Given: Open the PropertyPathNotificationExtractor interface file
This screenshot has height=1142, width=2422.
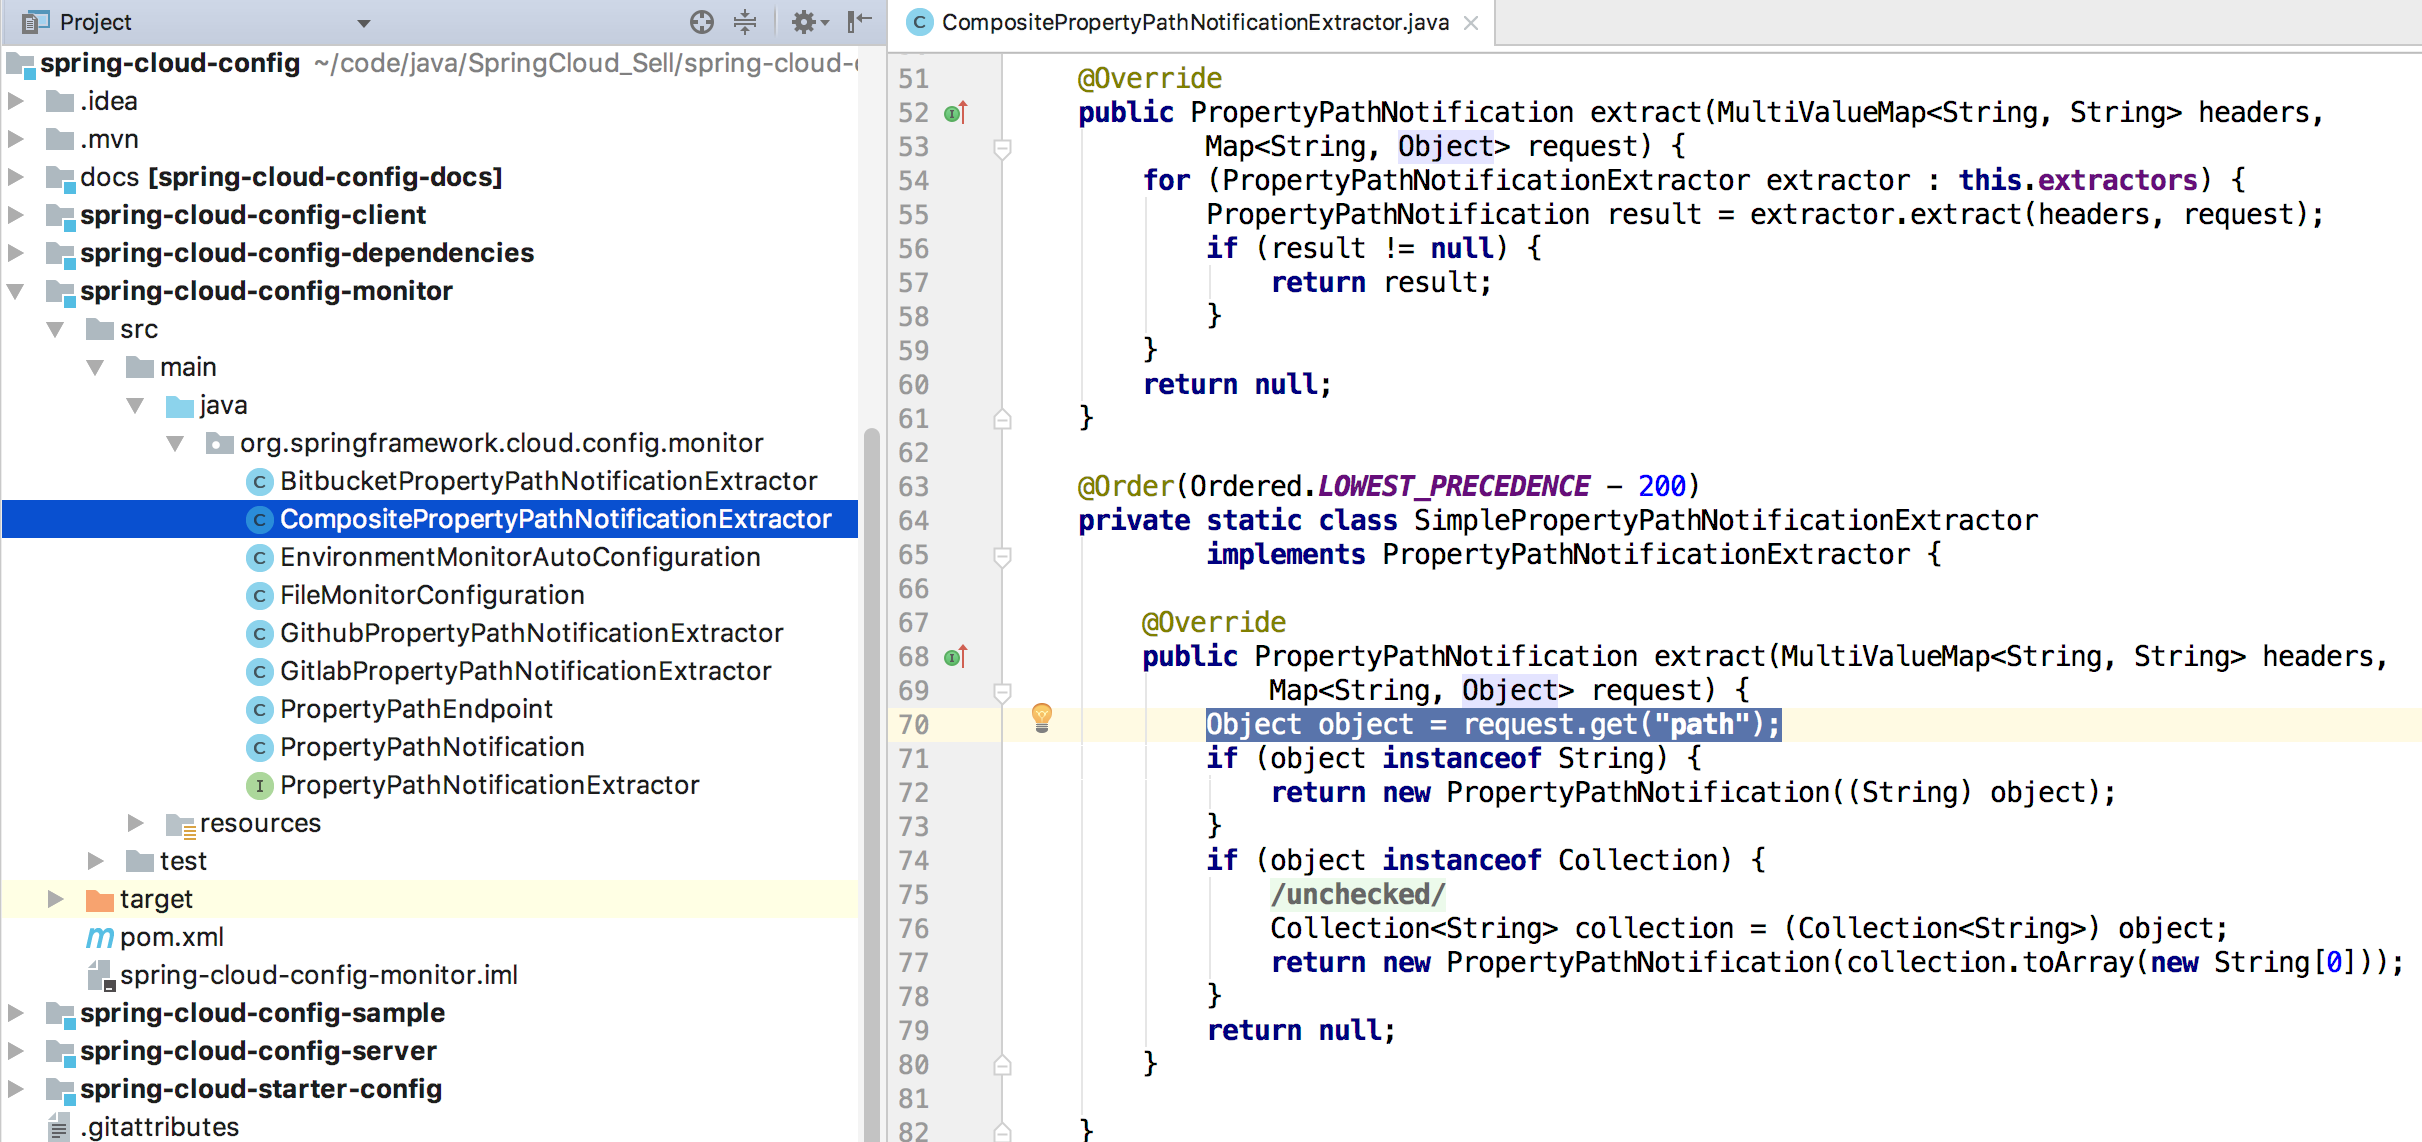Looking at the screenshot, I should pyautogui.click(x=488, y=785).
